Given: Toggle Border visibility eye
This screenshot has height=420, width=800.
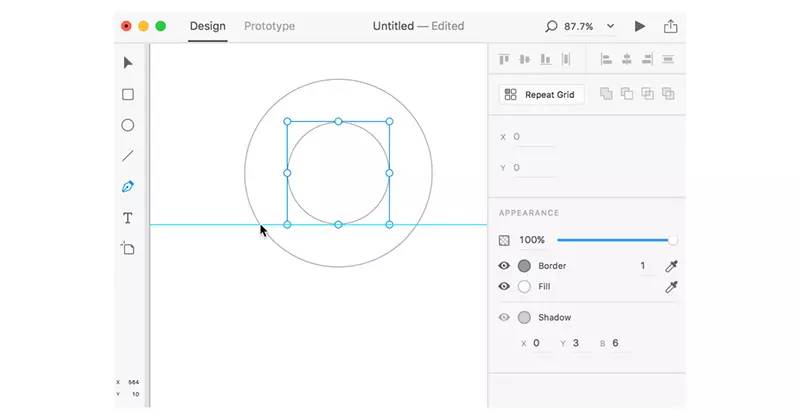Looking at the screenshot, I should click(x=504, y=266).
